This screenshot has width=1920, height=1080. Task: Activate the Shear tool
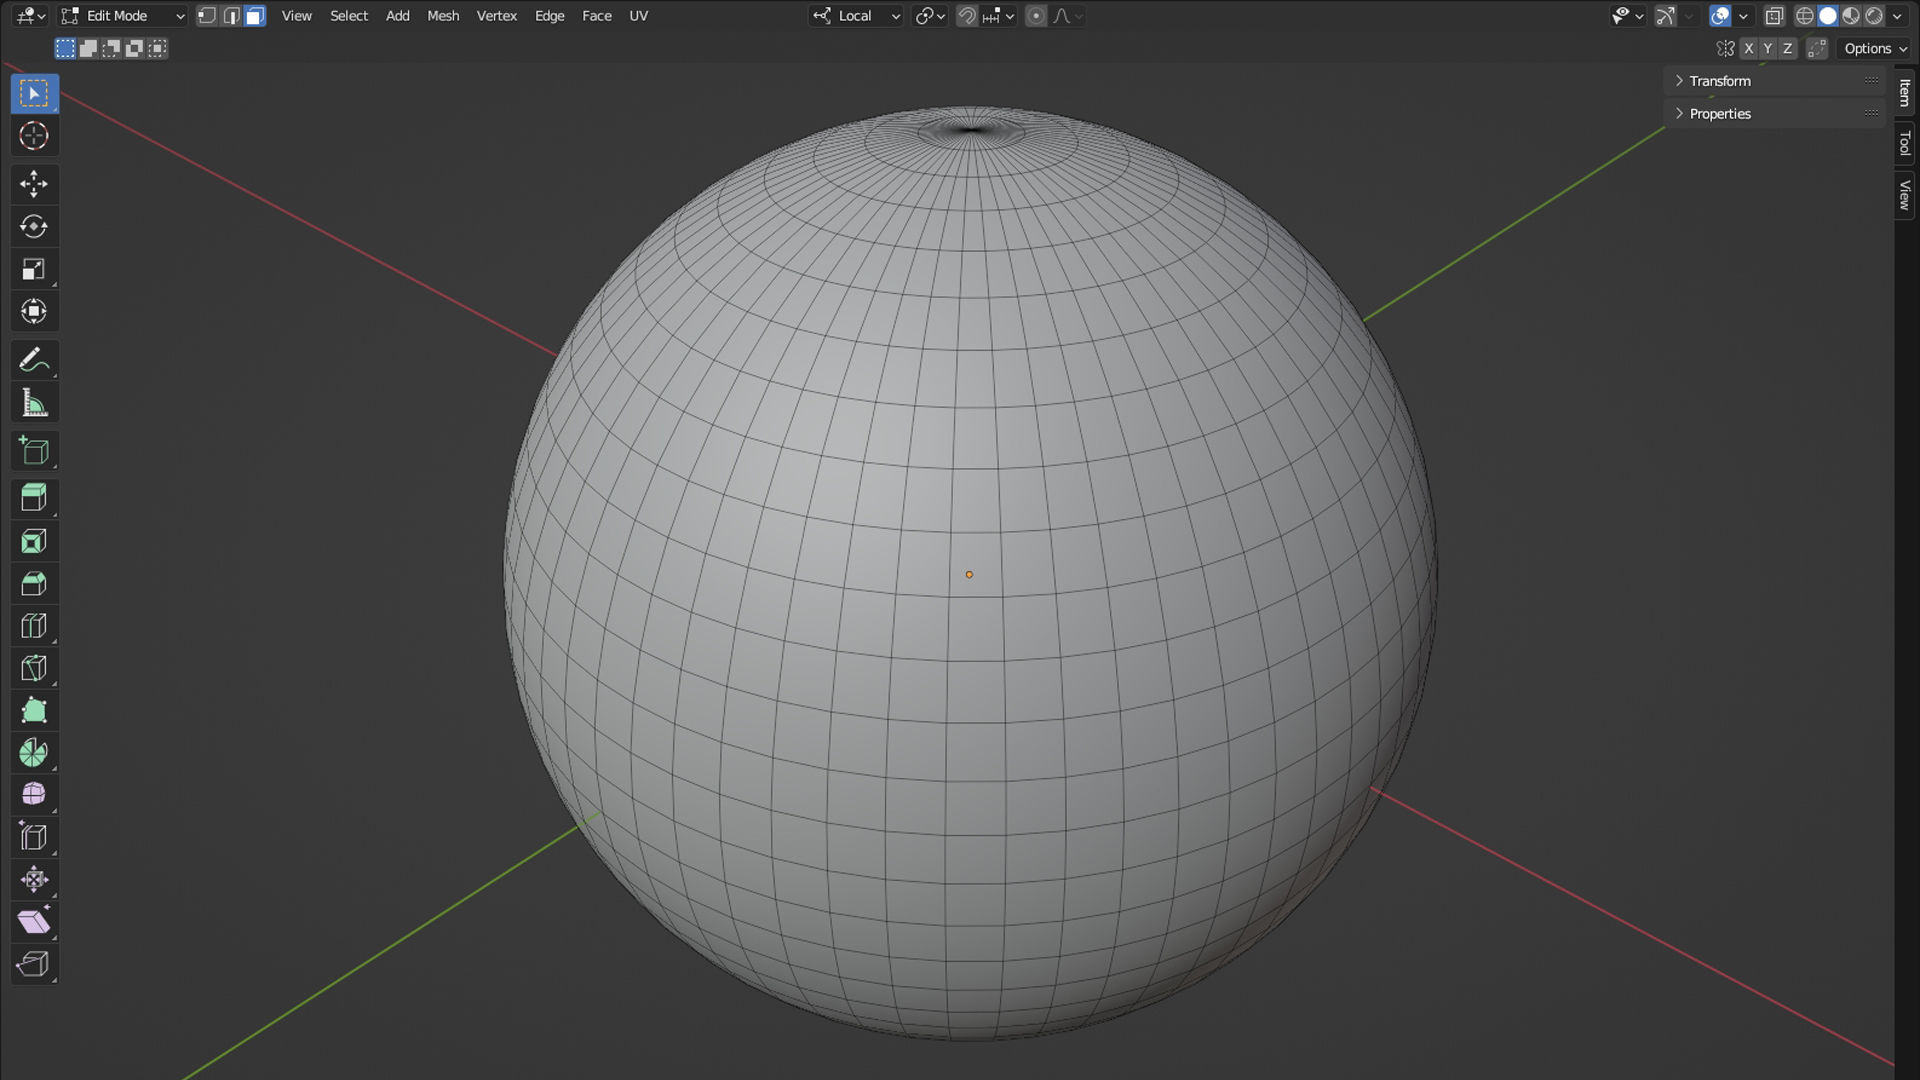click(34, 921)
